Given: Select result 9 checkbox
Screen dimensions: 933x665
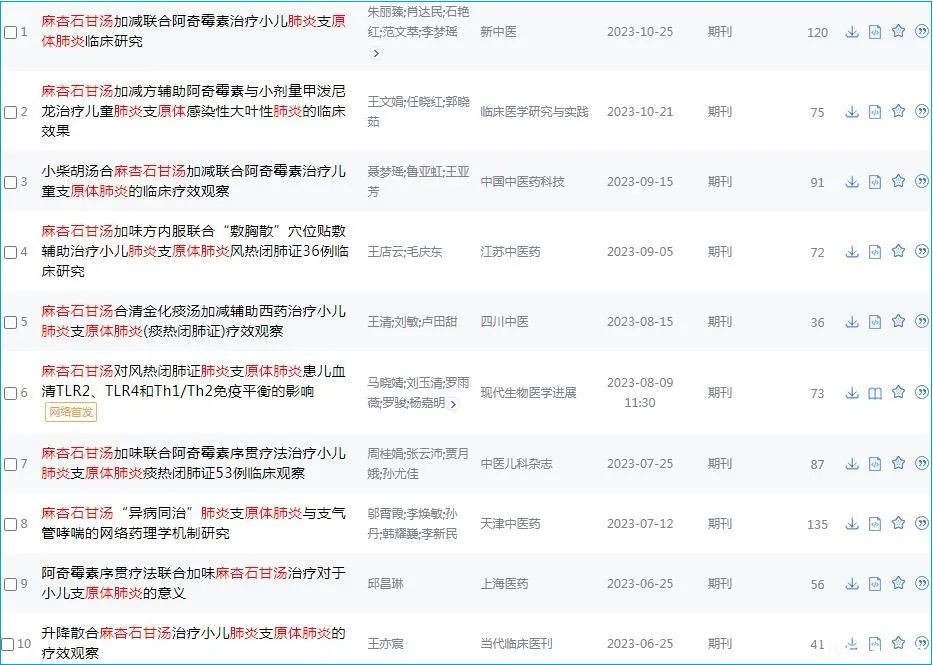Looking at the screenshot, I should [x=11, y=585].
